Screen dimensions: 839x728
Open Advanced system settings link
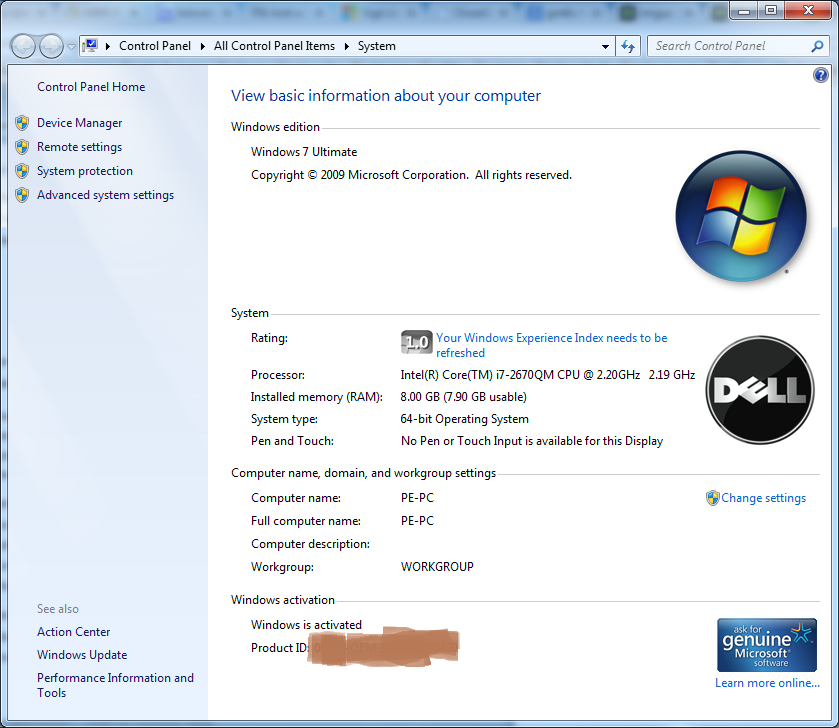[105, 195]
